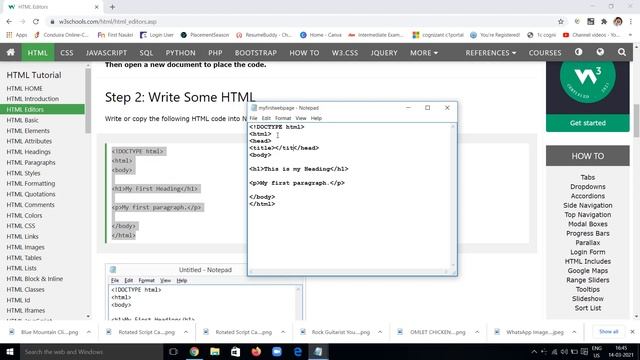Image resolution: width=640 pixels, height=360 pixels.
Task: Click the taskbar search box
Action: click(91, 351)
